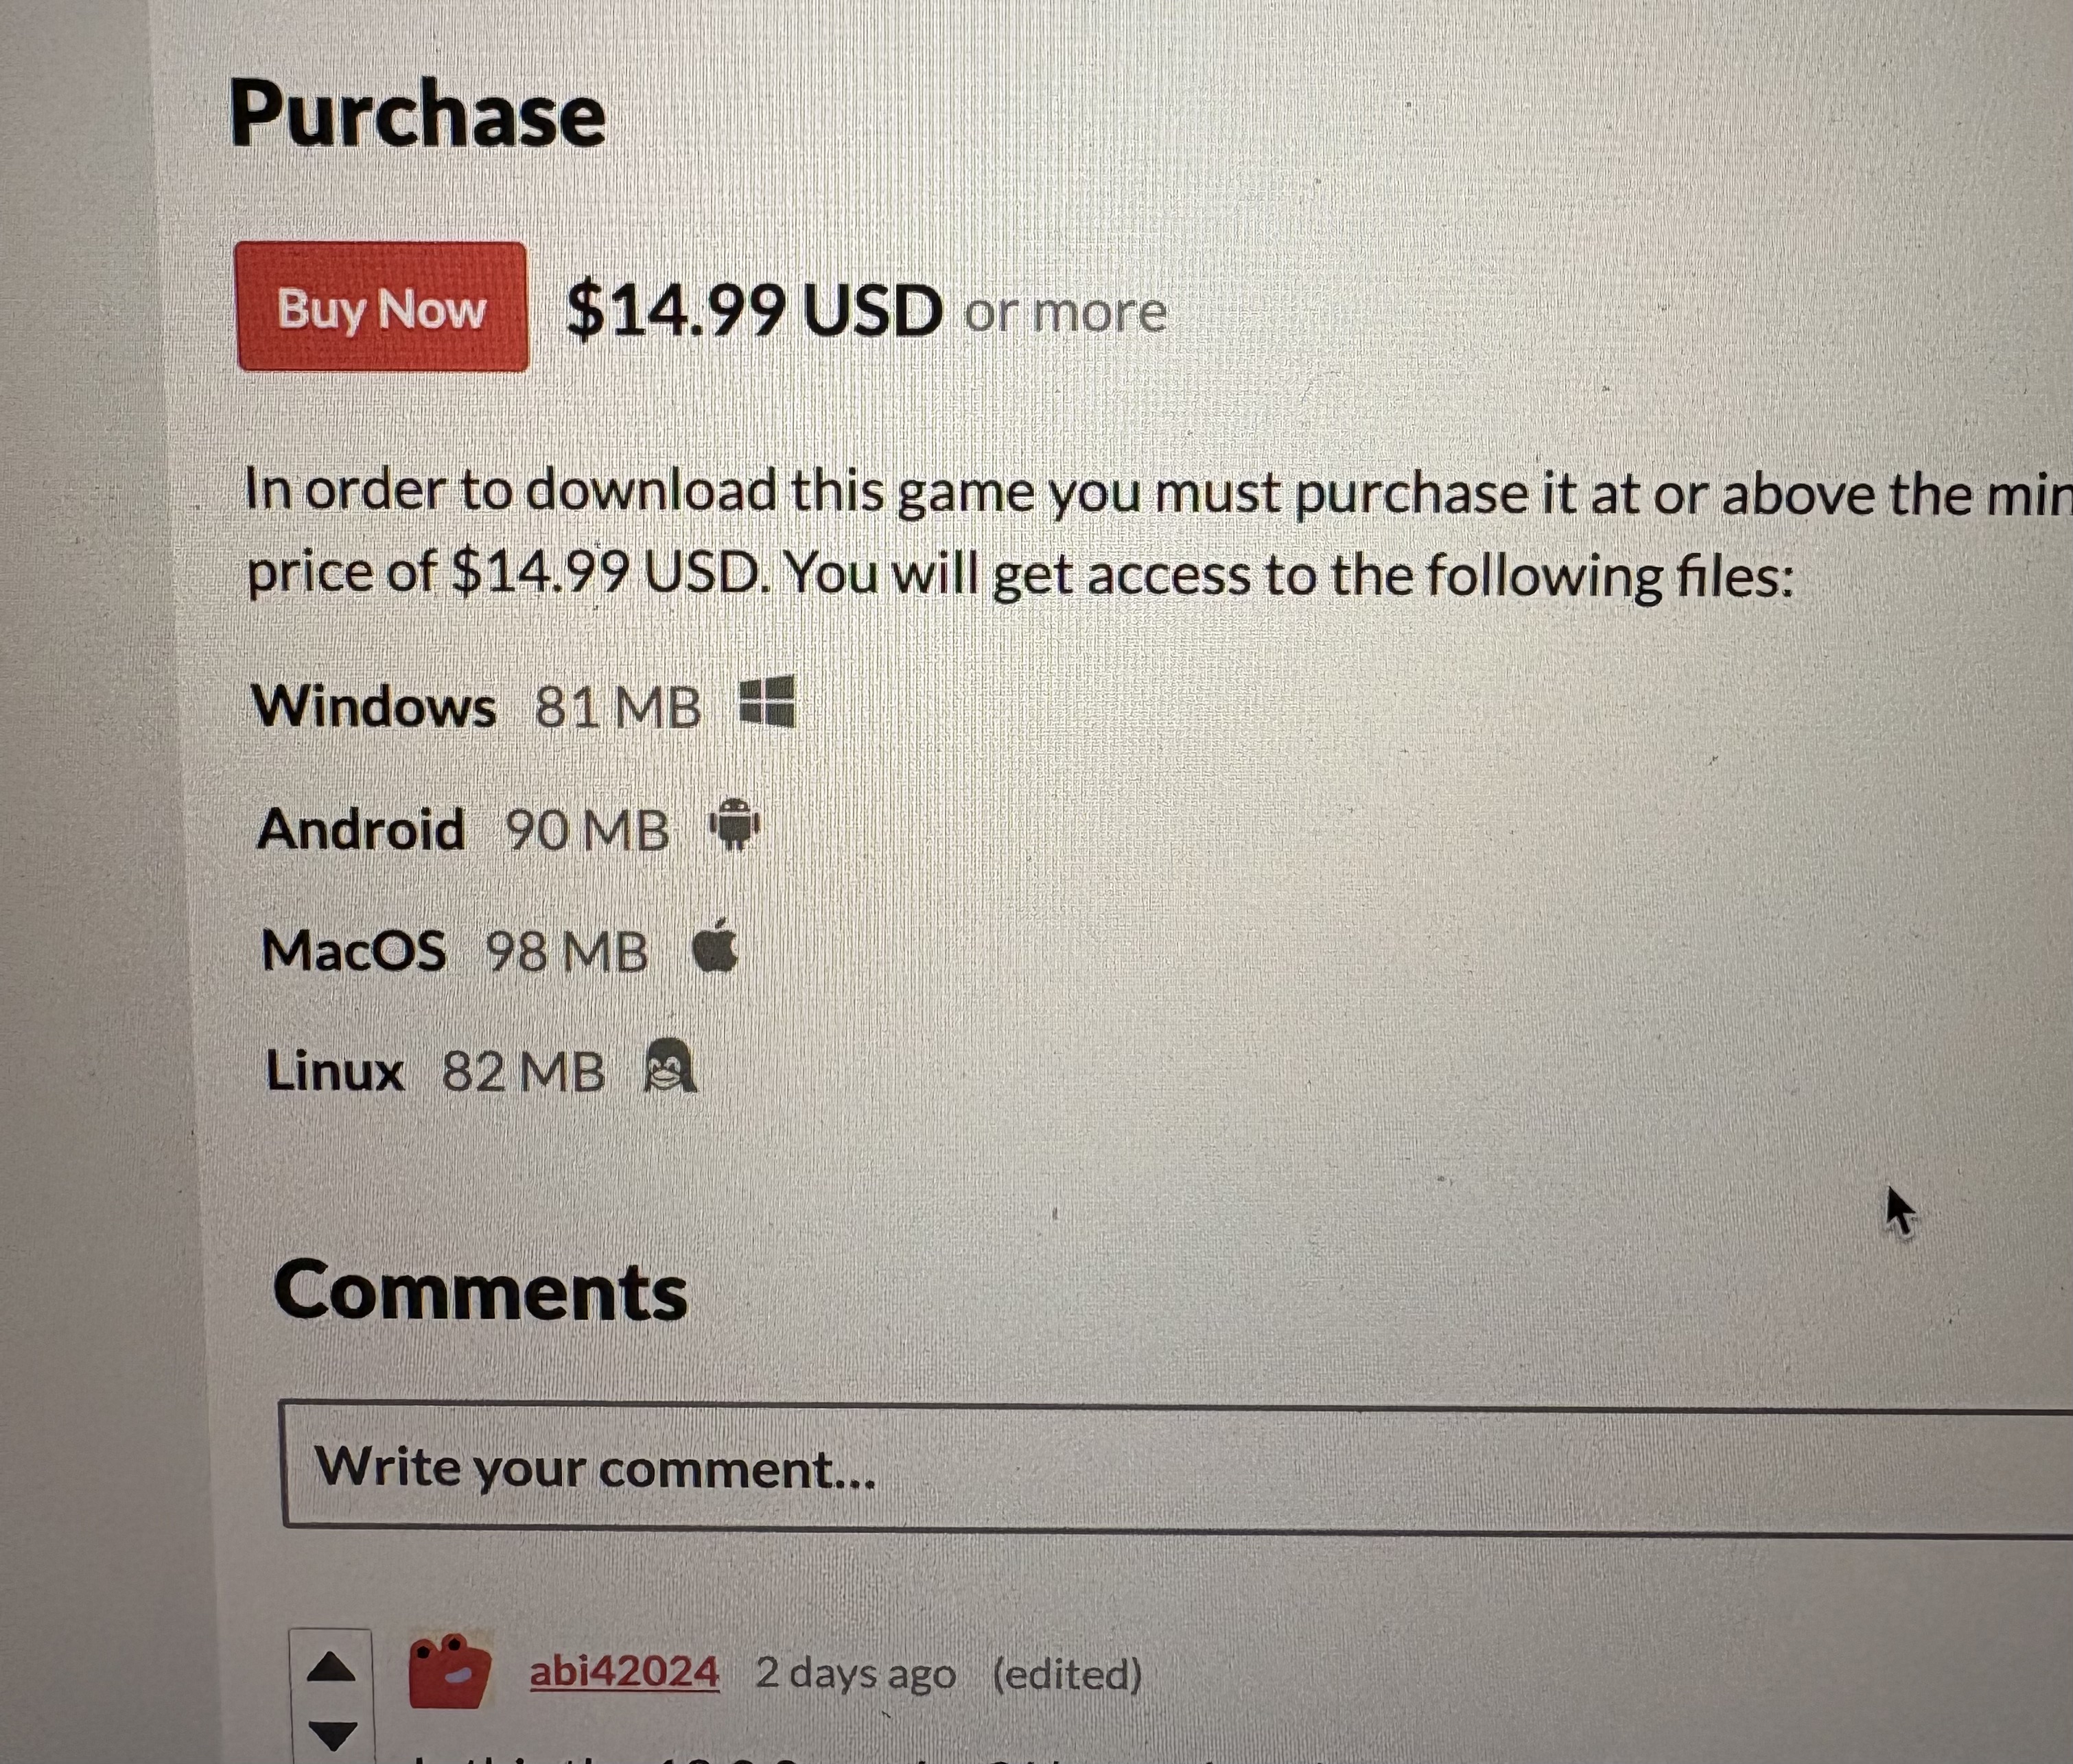Click the Purchase section heading
This screenshot has width=2073, height=1764.
point(418,114)
